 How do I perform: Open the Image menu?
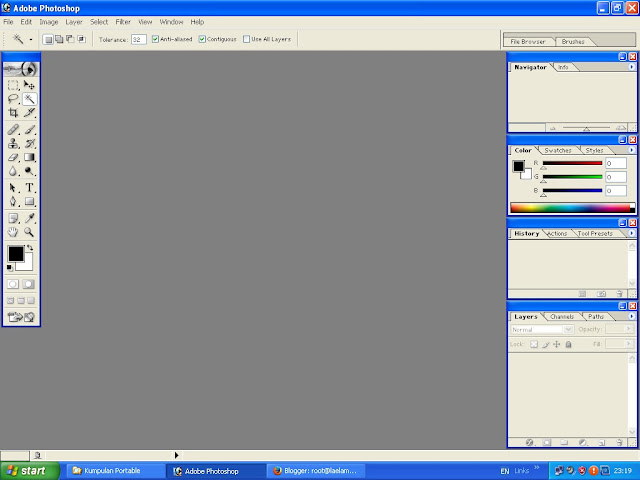[x=49, y=22]
